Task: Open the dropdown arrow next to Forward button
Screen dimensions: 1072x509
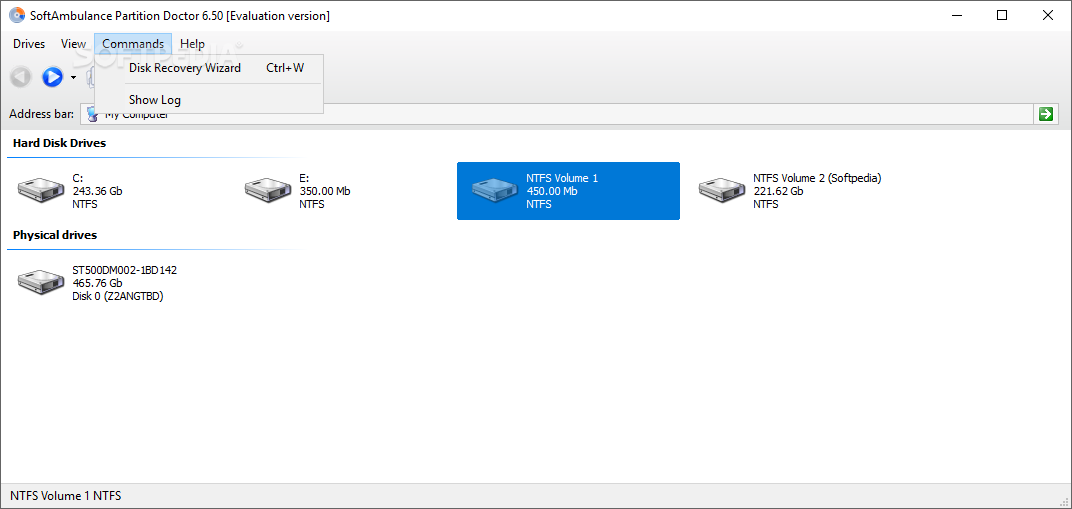Action: pyautogui.click(x=73, y=77)
